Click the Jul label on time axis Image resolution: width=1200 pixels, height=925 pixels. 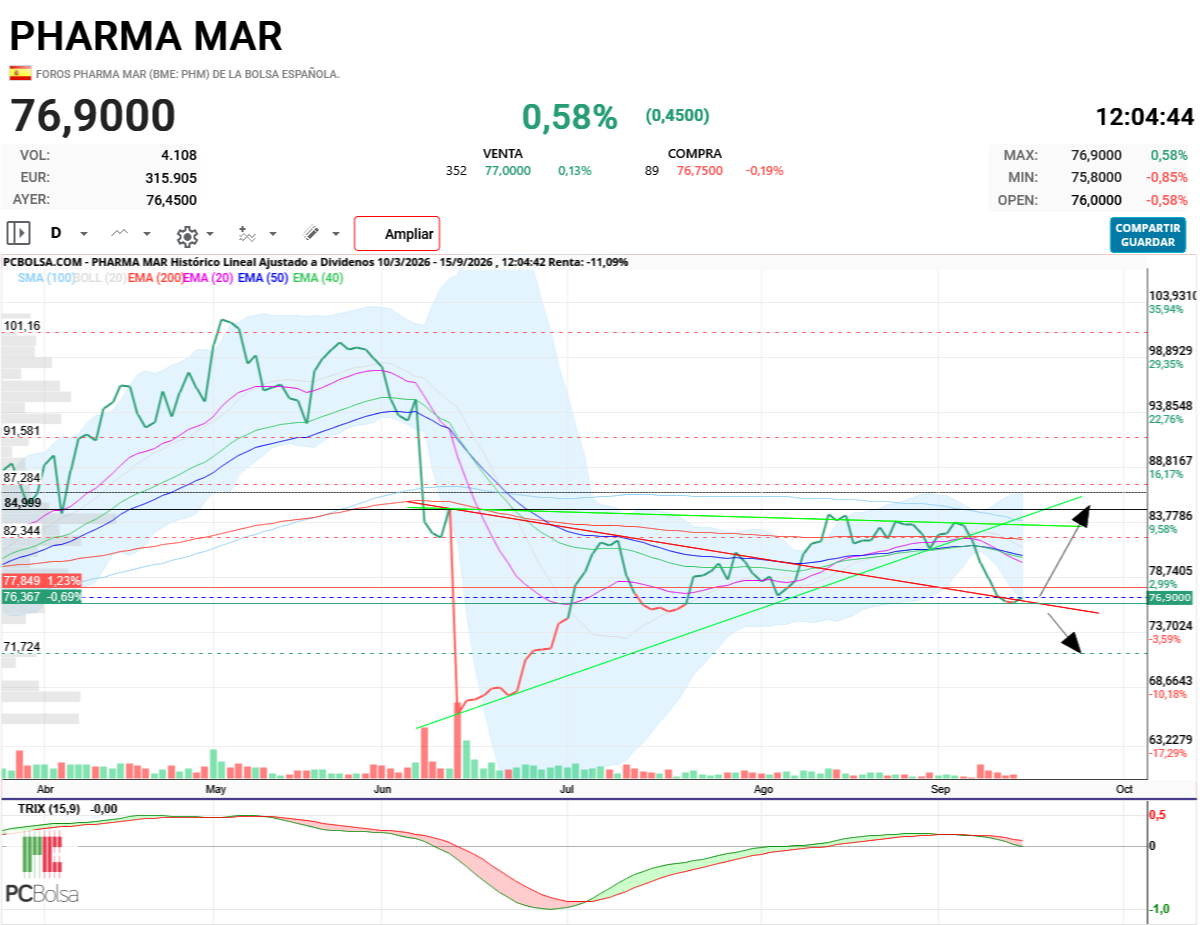(x=567, y=789)
